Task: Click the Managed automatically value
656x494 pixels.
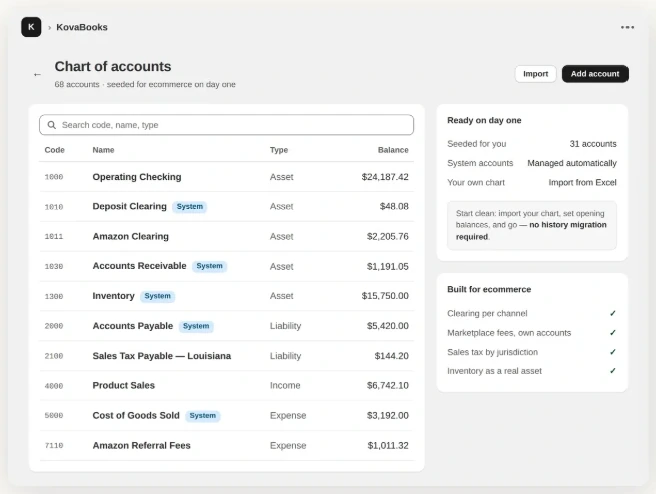Action: point(571,163)
